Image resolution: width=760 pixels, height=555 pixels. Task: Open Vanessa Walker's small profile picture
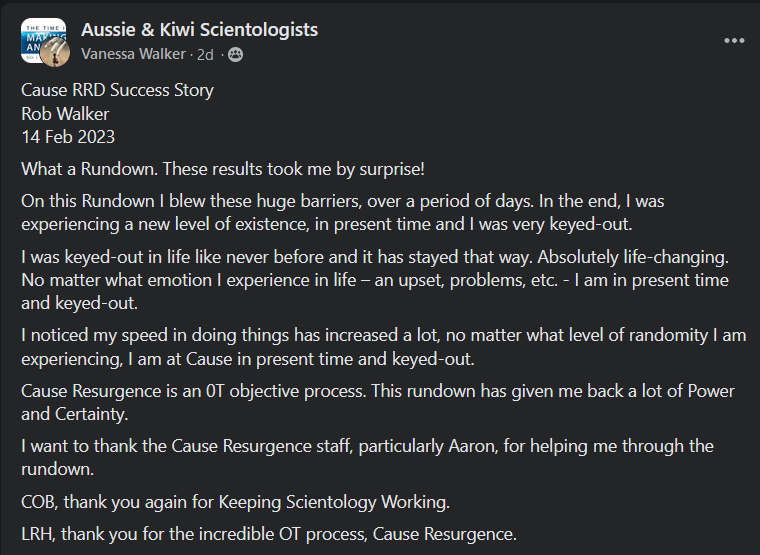pos(54,52)
